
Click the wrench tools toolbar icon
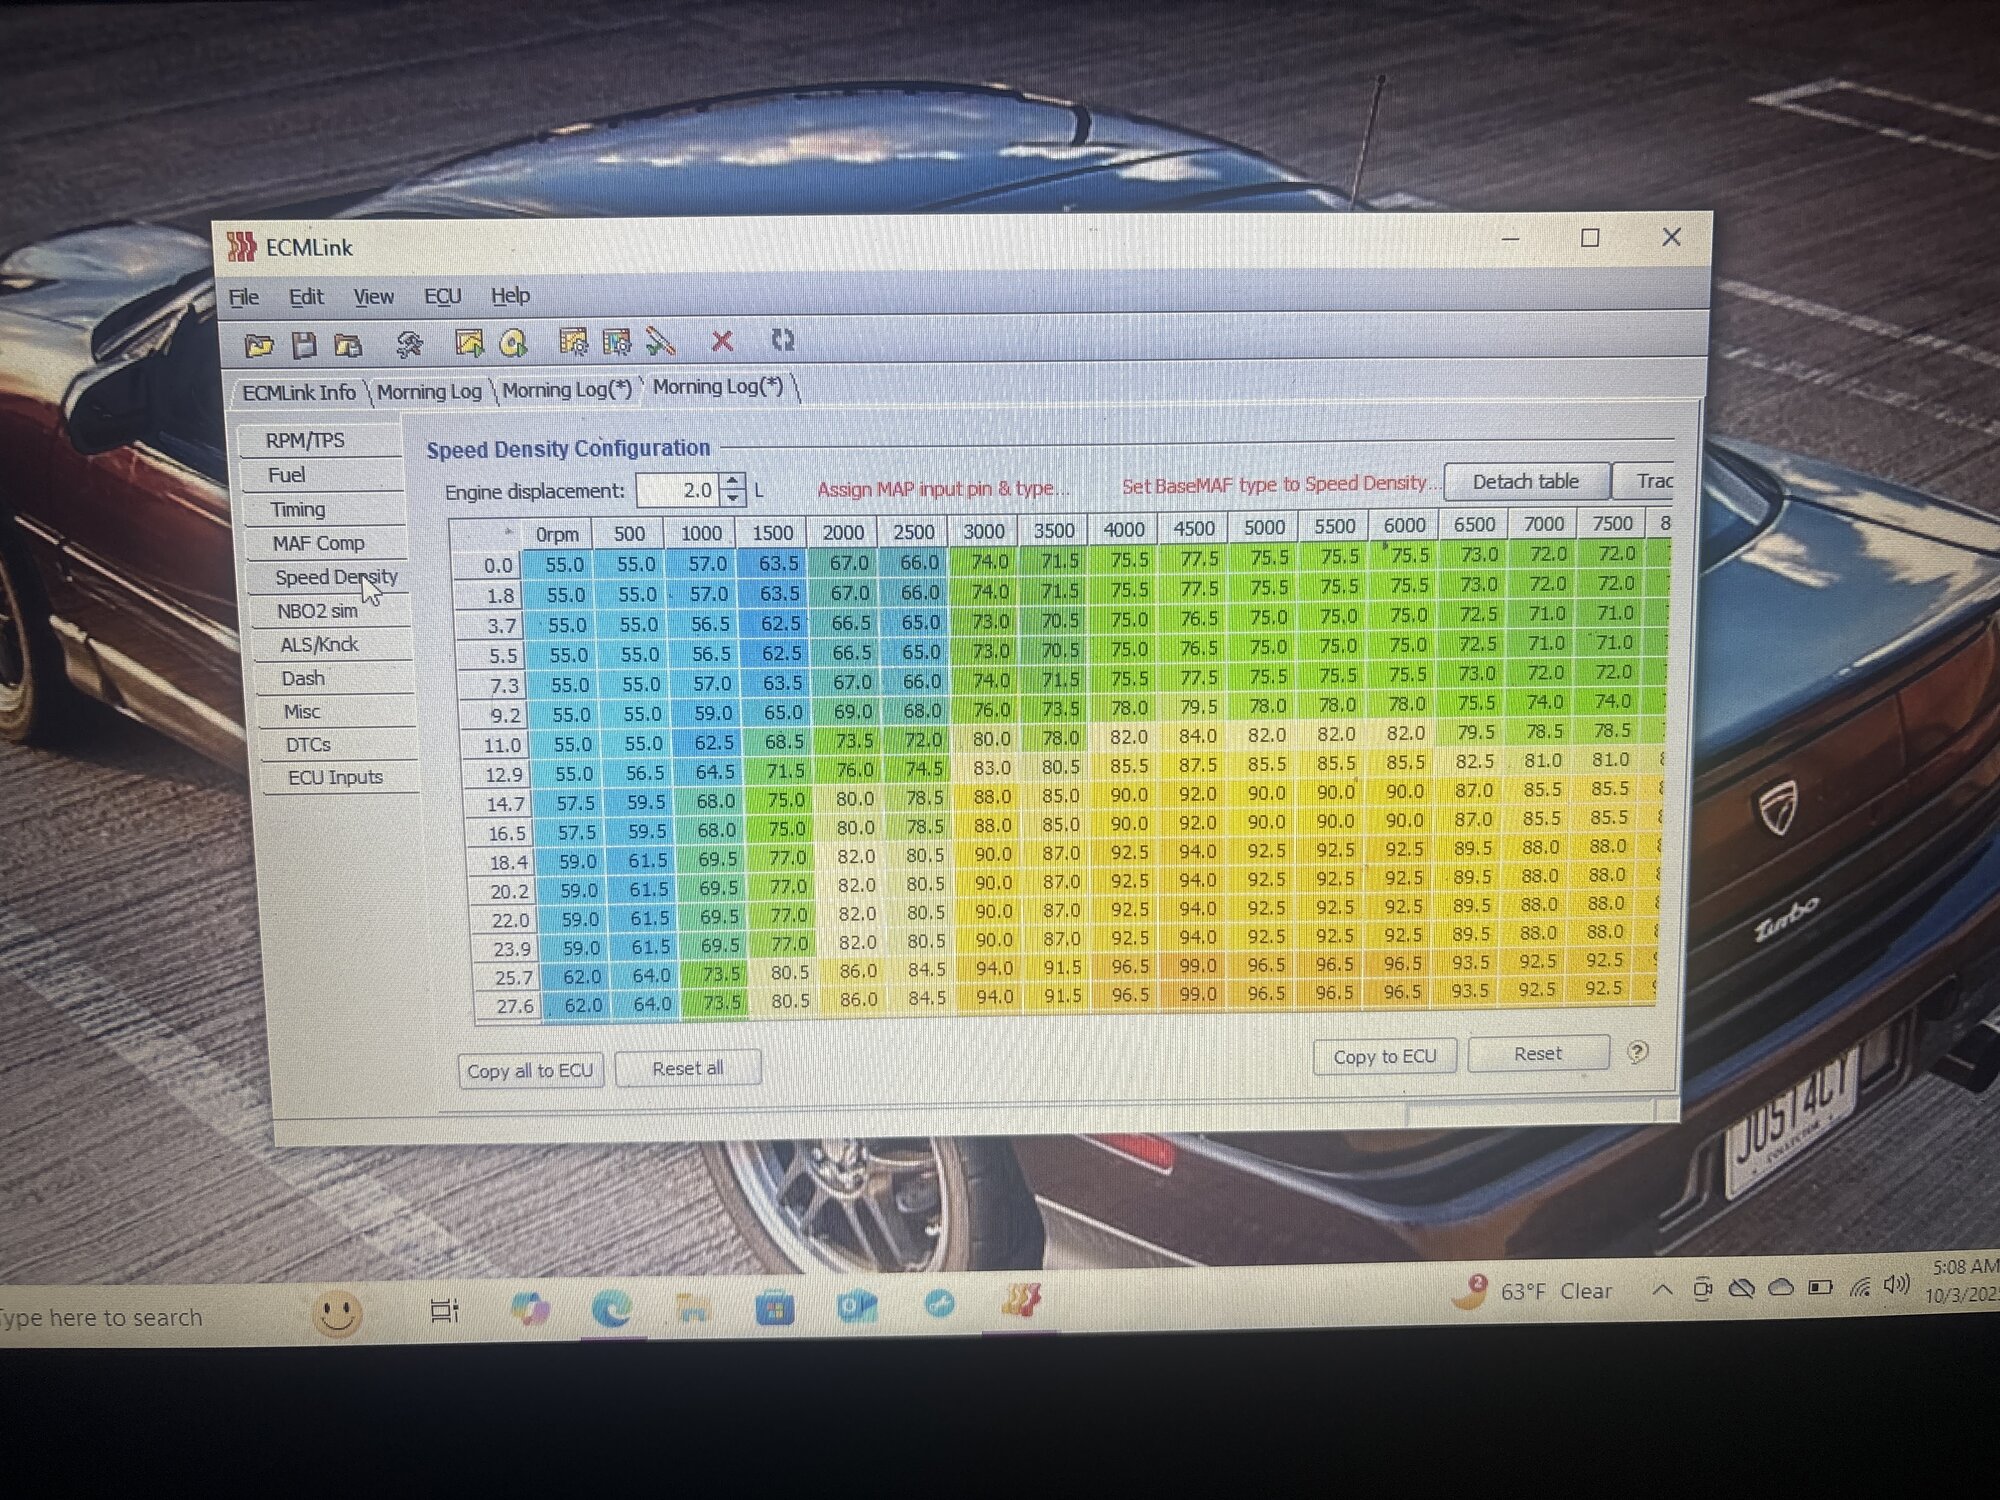[x=409, y=345]
